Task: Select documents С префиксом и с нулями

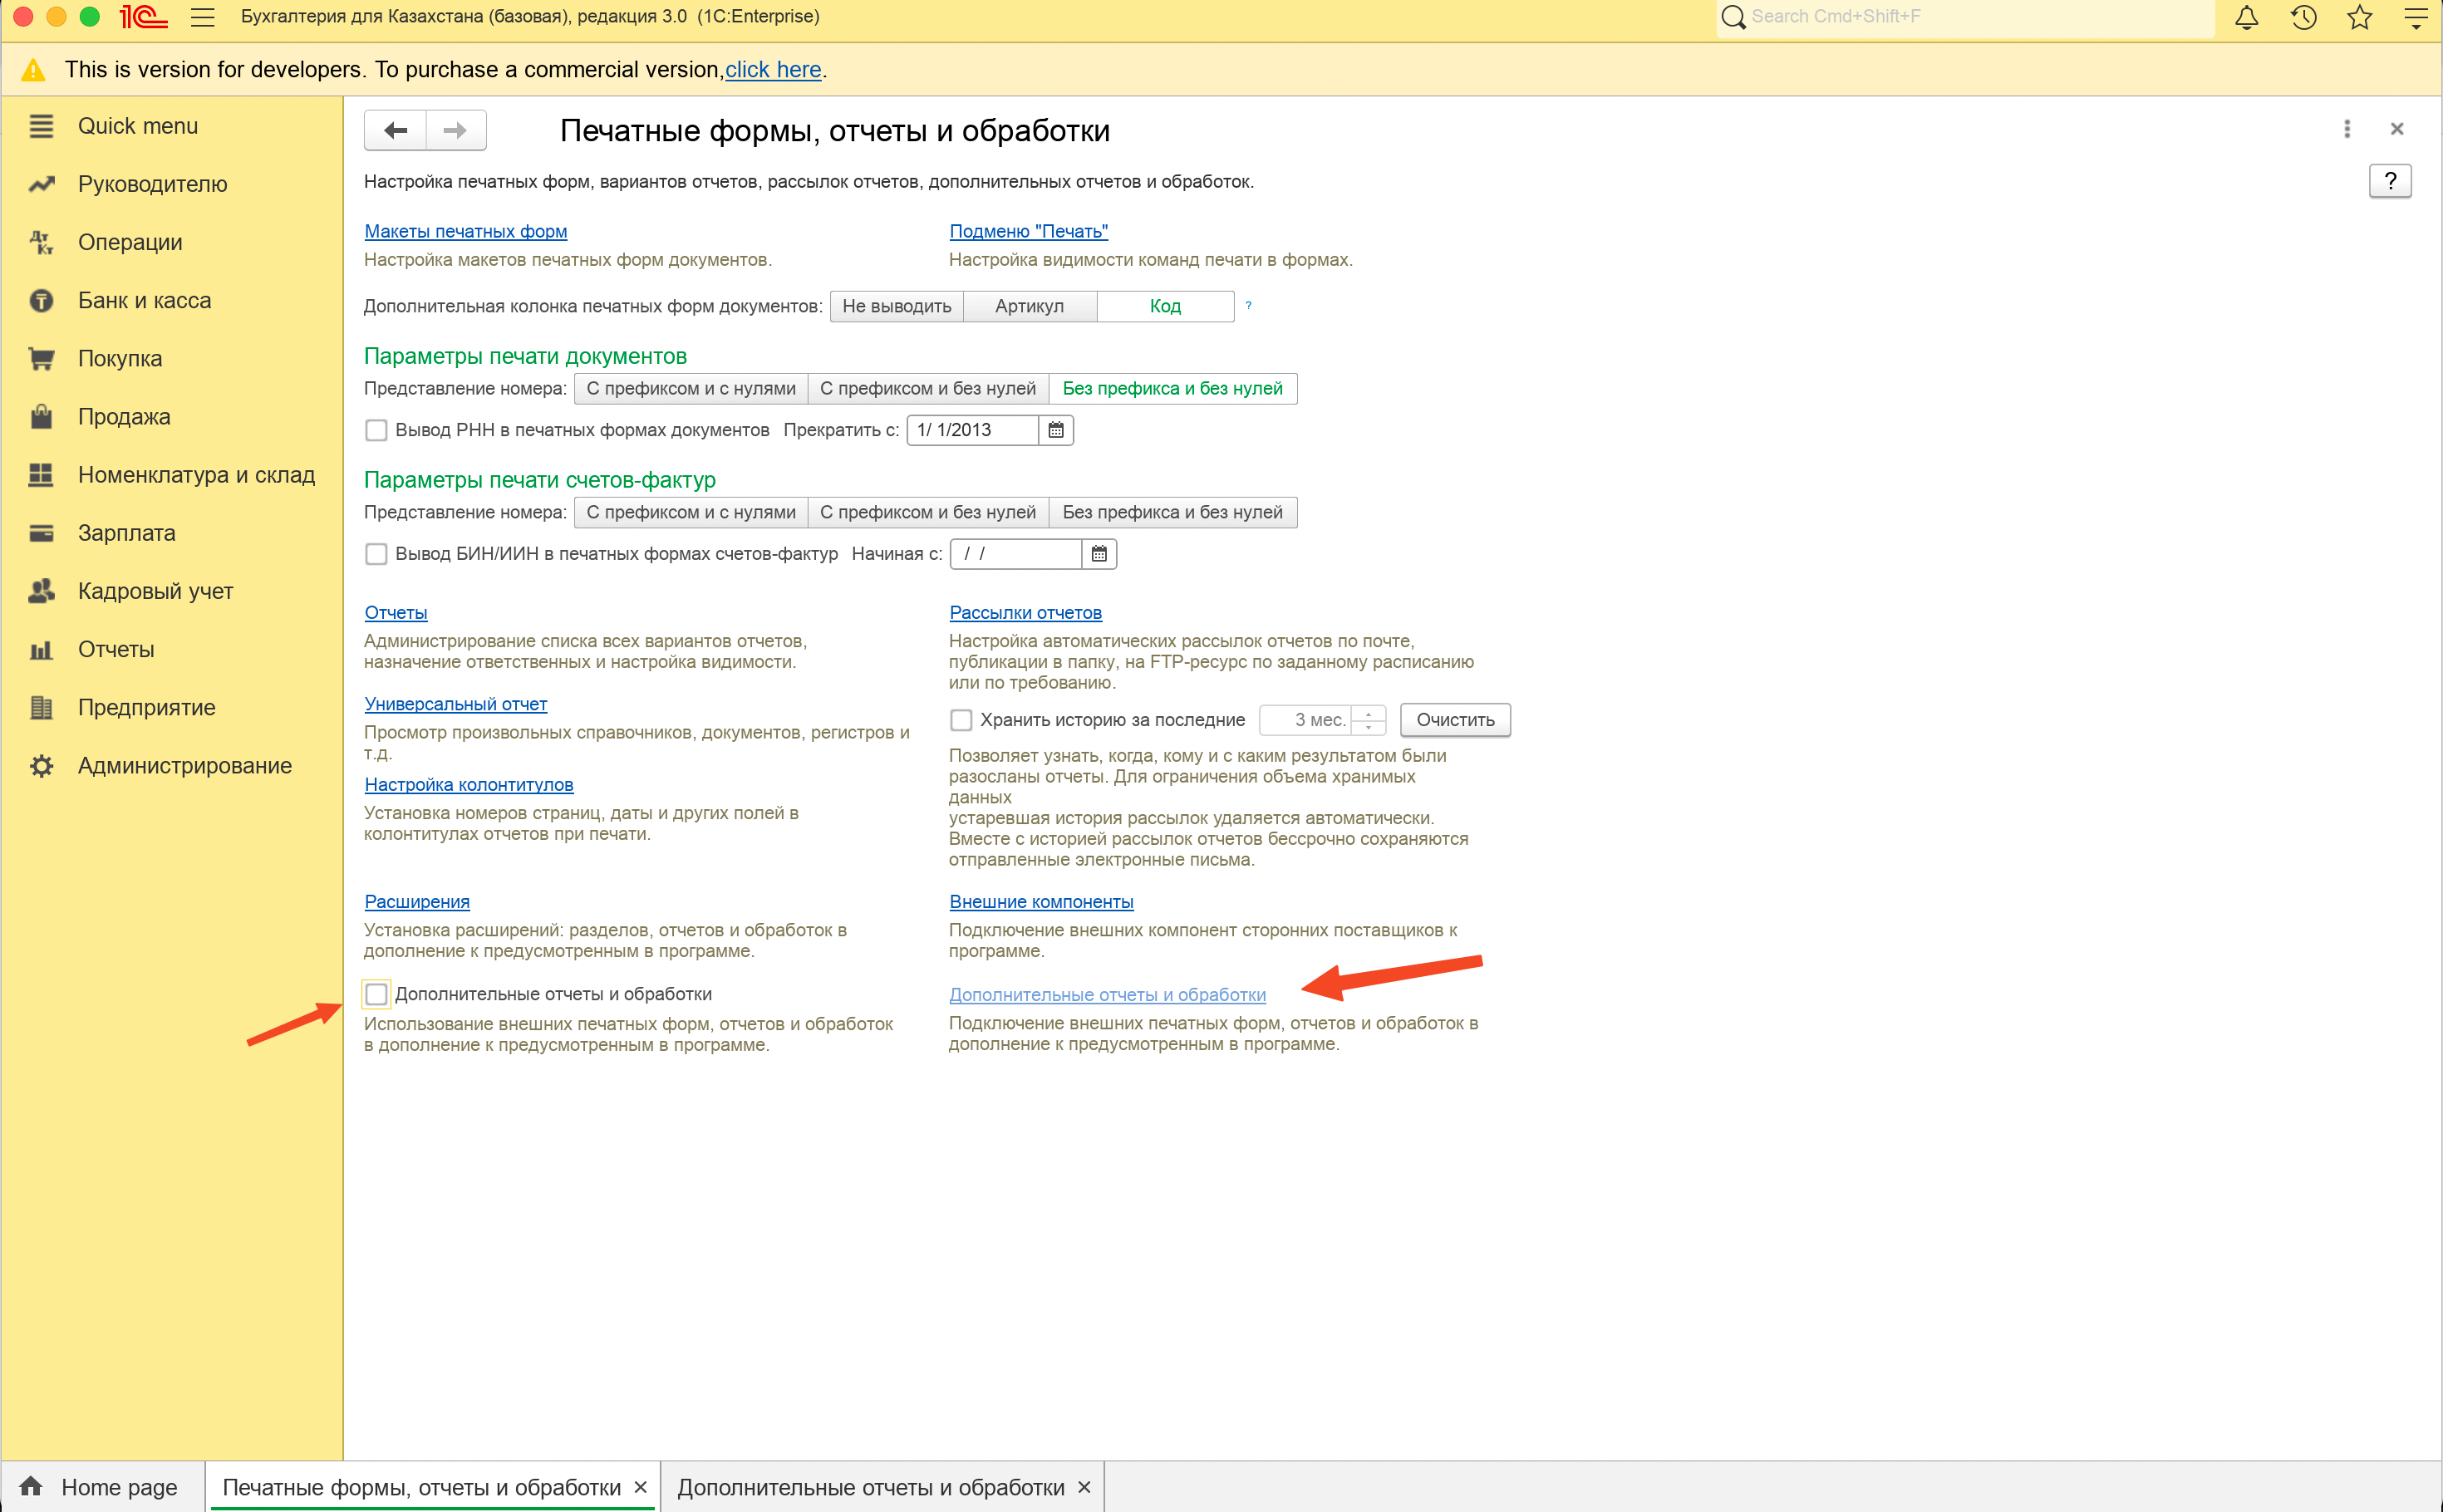Action: (x=691, y=389)
